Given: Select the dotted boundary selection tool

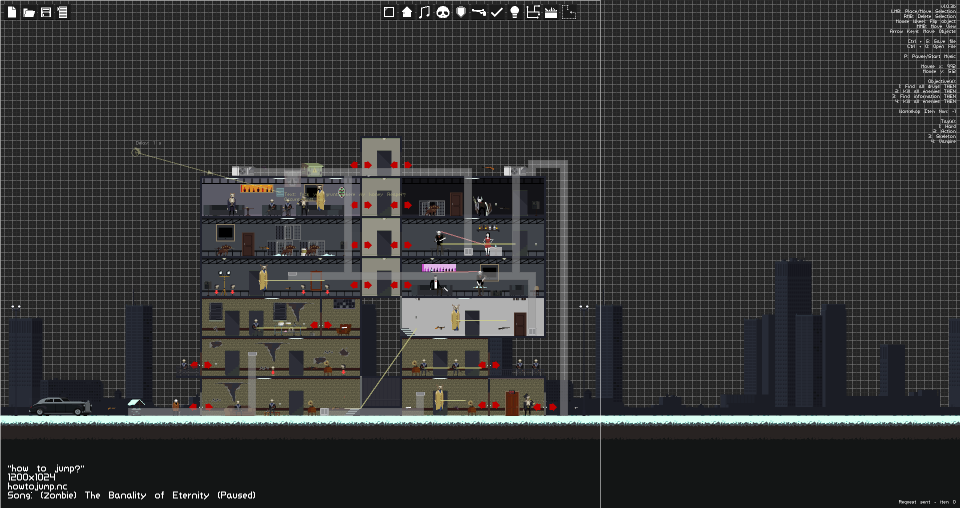Looking at the screenshot, I should click(x=569, y=12).
